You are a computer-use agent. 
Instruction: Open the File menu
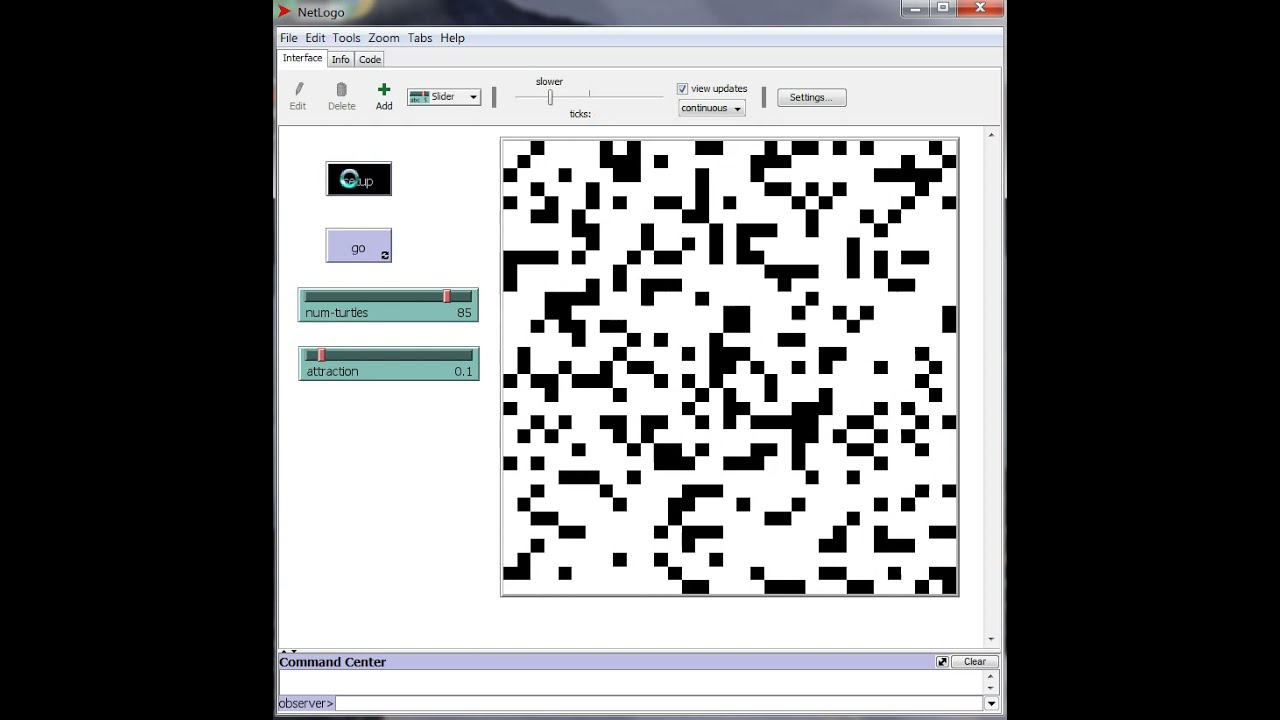[x=289, y=38]
